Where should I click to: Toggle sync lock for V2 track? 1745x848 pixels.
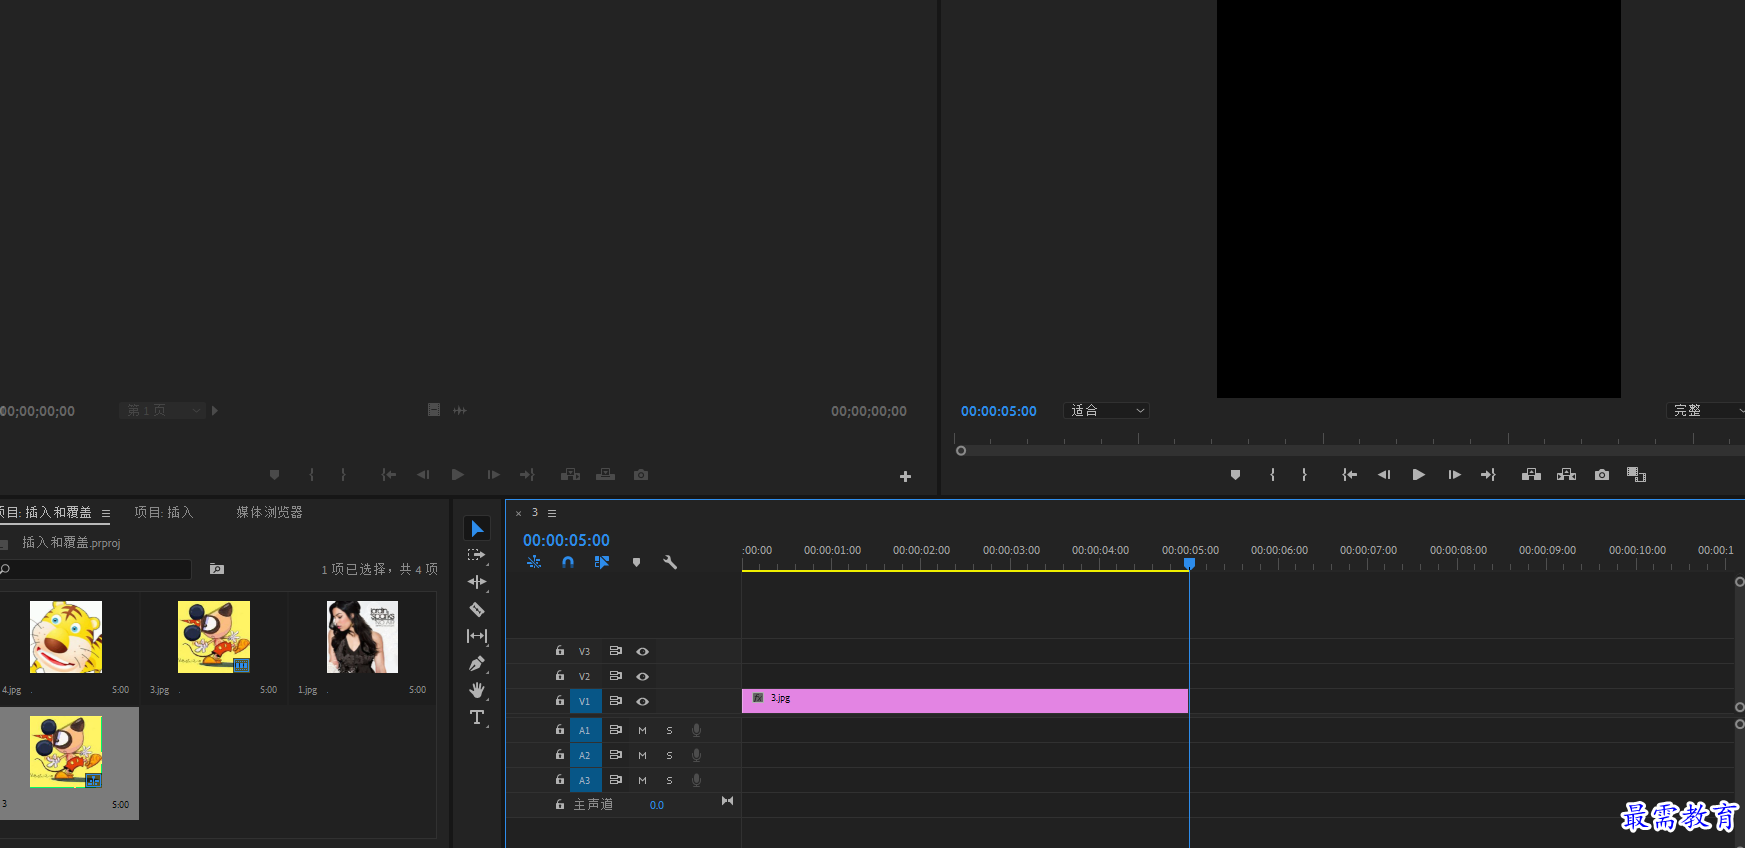pos(616,676)
